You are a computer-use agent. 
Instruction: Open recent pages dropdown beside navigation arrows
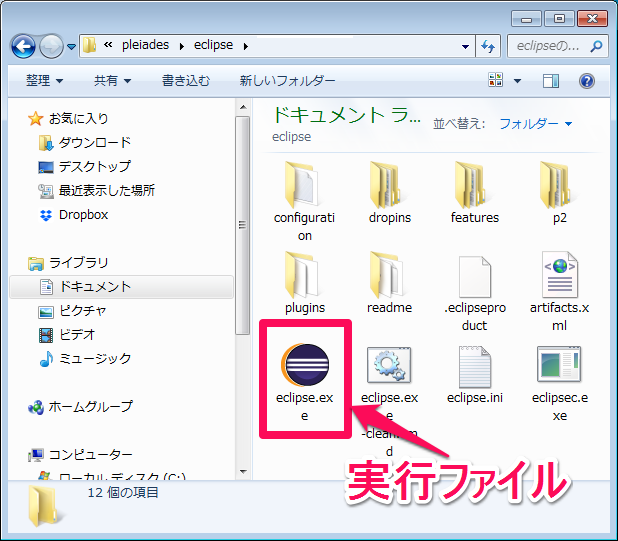pos(71,46)
